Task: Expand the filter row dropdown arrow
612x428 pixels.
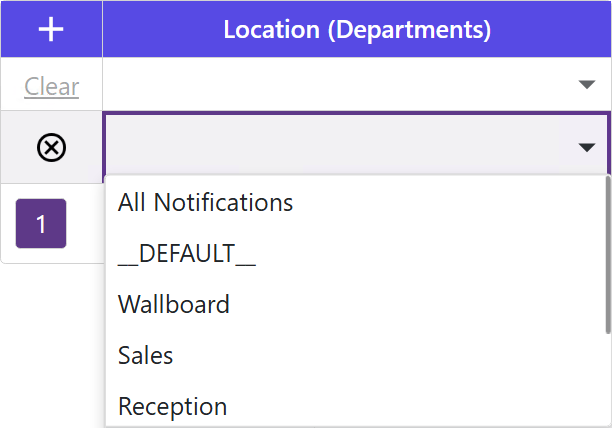Action: [587, 85]
